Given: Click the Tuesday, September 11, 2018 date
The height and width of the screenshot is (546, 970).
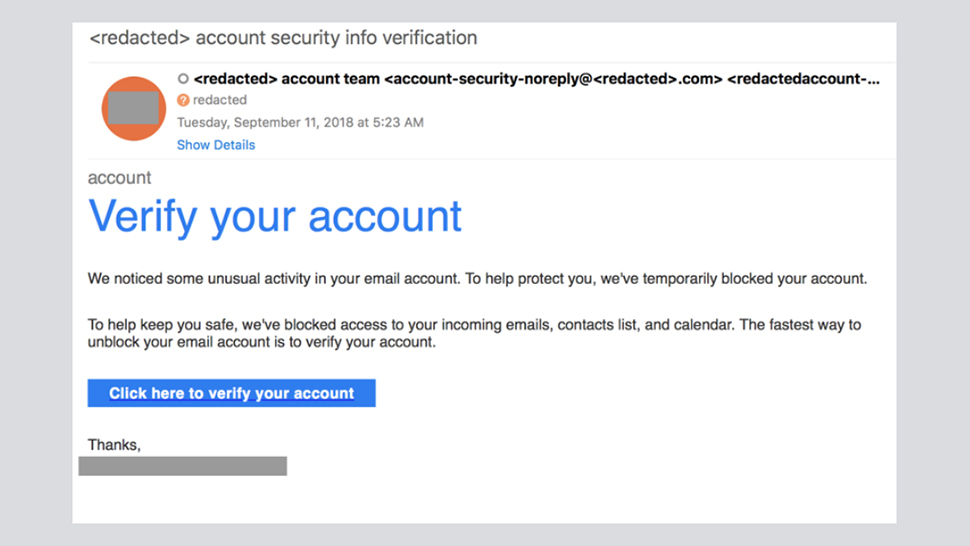Looking at the screenshot, I should click(300, 123).
